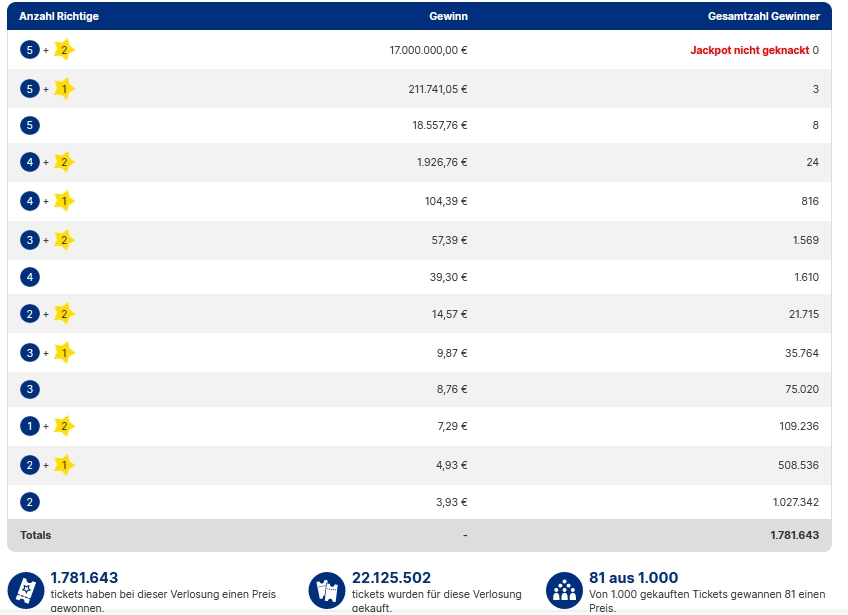This screenshot has width=848, height=615.
Task: Click the blue 3 ball in the 9,87 € row
Action: pyautogui.click(x=30, y=353)
